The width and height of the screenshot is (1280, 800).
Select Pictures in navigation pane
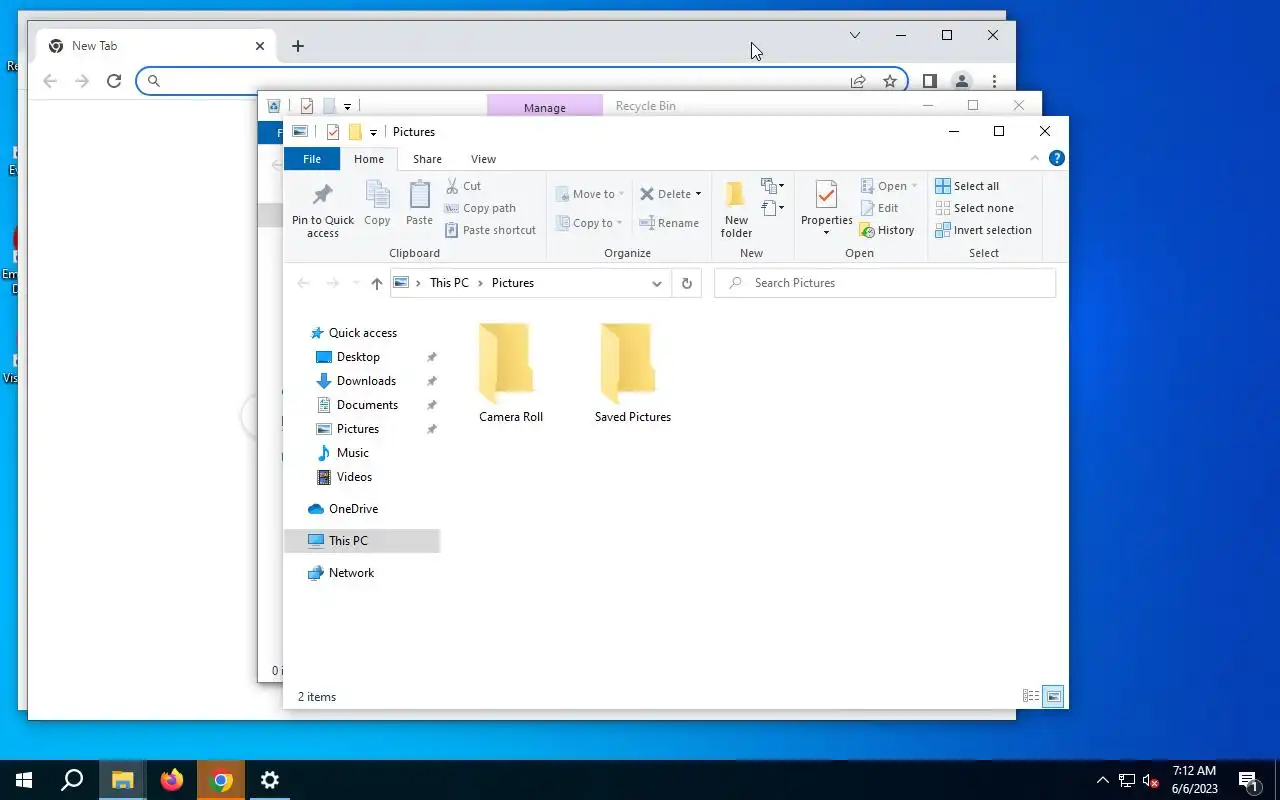358,429
